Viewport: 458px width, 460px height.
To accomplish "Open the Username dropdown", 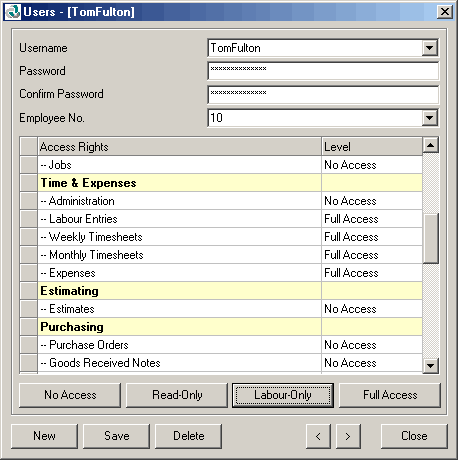I will [x=430, y=48].
